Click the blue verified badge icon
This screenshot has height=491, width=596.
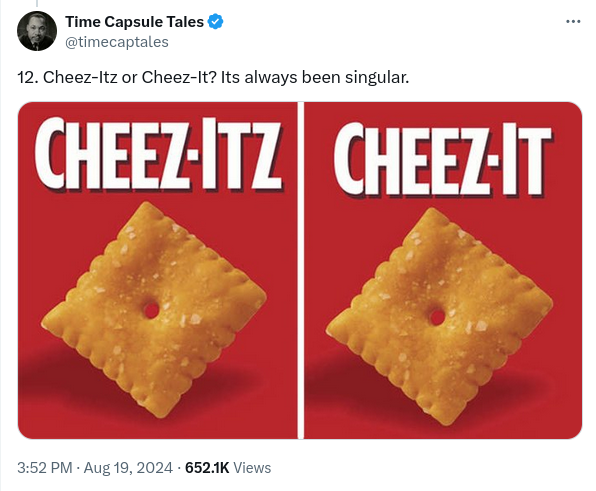pos(216,22)
